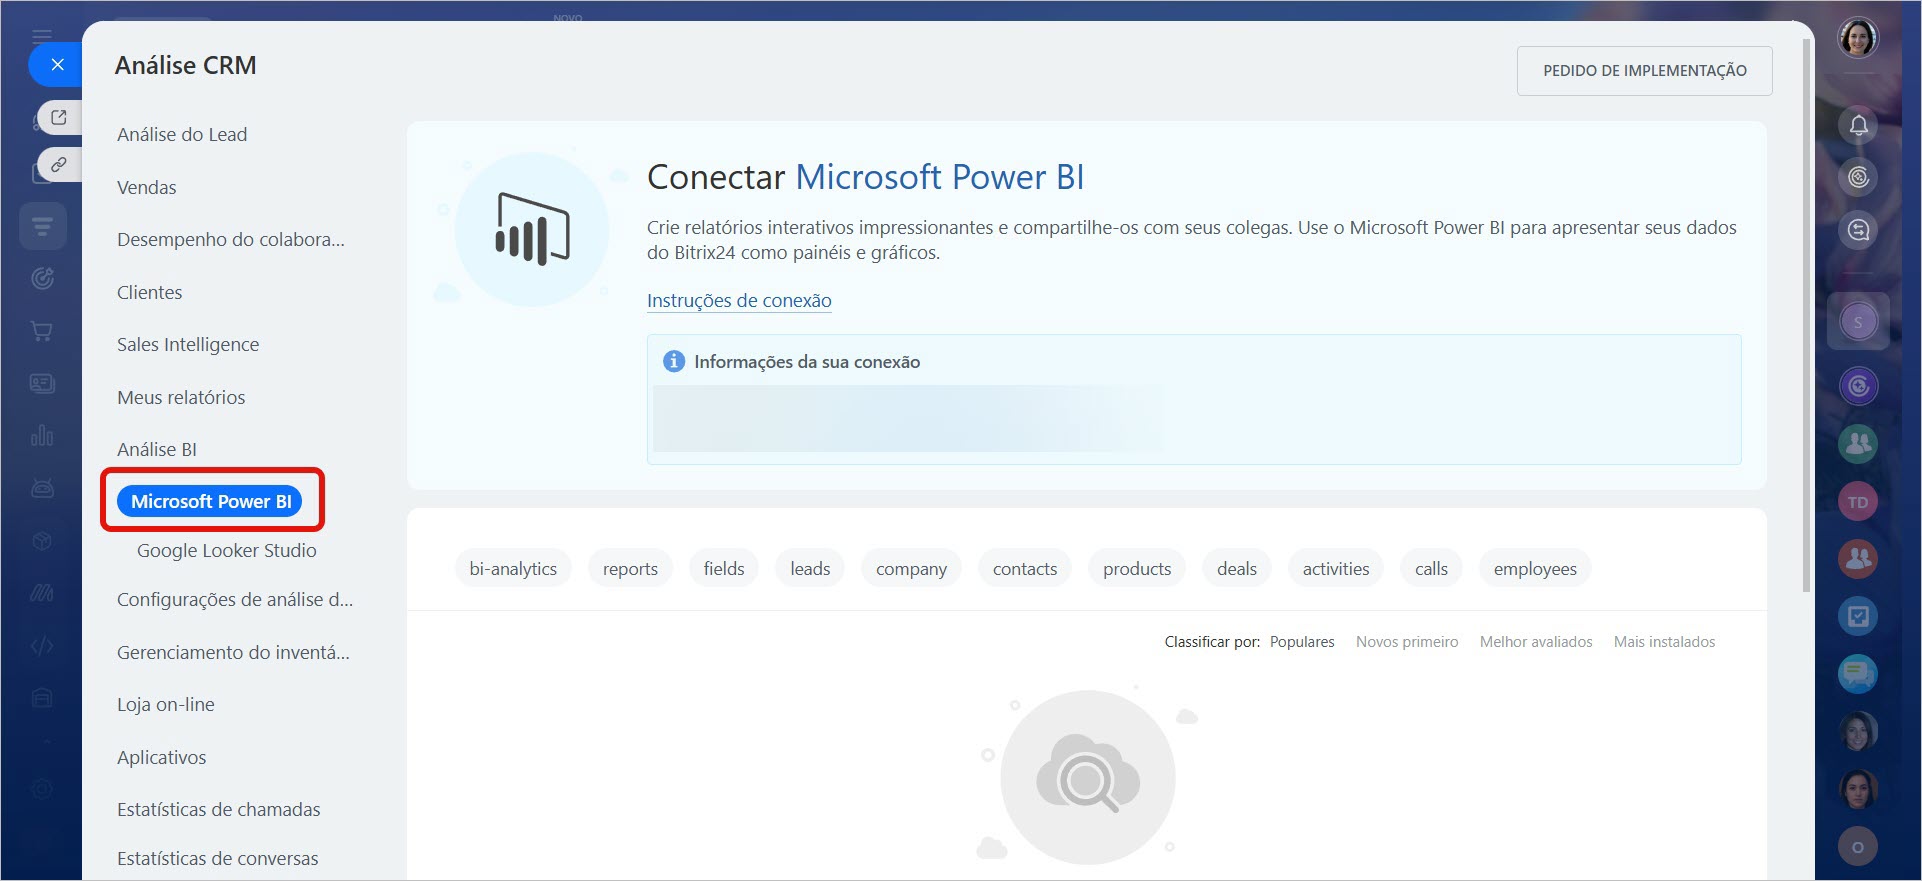Viewport: 1922px width, 881px height.
Task: Click the Power BI logo icon
Action: (x=532, y=229)
